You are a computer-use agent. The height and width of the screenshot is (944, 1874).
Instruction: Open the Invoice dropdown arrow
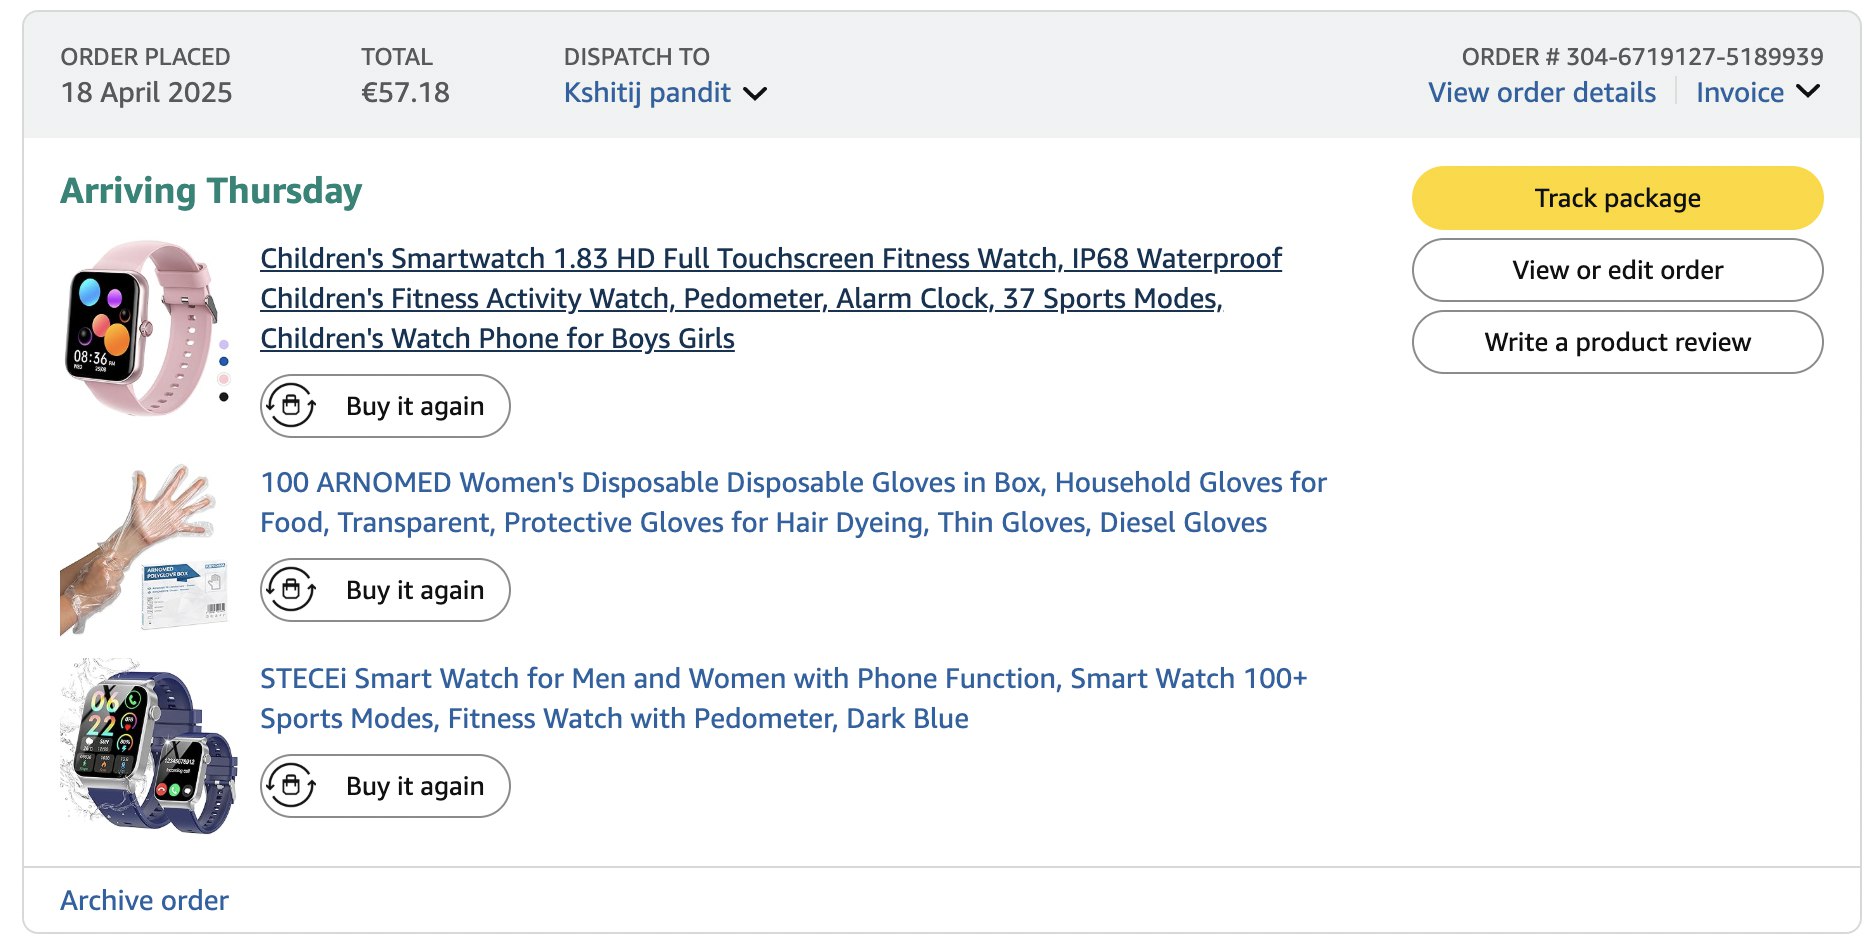(x=1808, y=92)
